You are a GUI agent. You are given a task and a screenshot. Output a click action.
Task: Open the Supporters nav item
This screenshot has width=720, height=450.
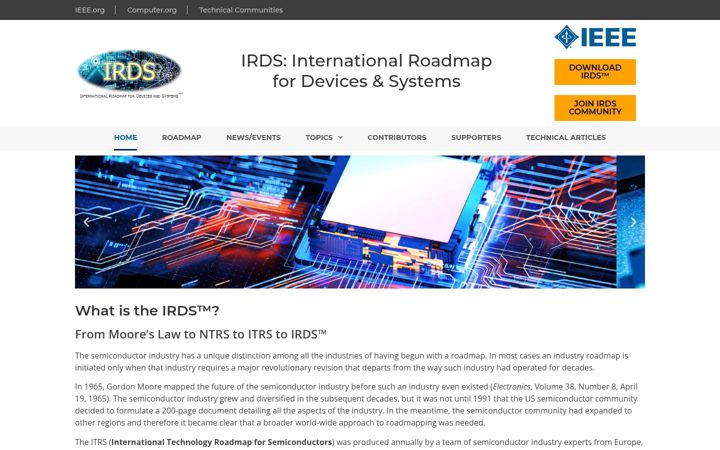tap(476, 137)
